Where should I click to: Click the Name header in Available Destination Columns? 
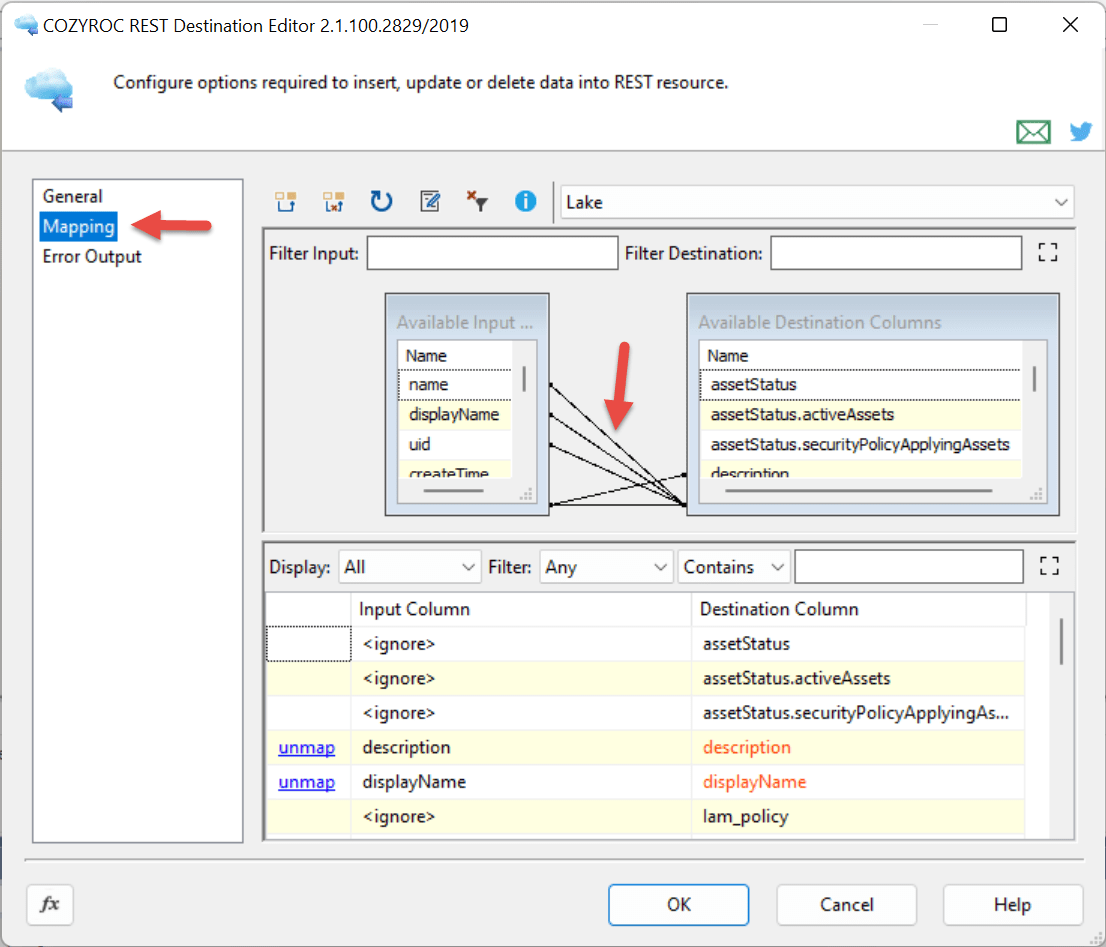click(860, 355)
